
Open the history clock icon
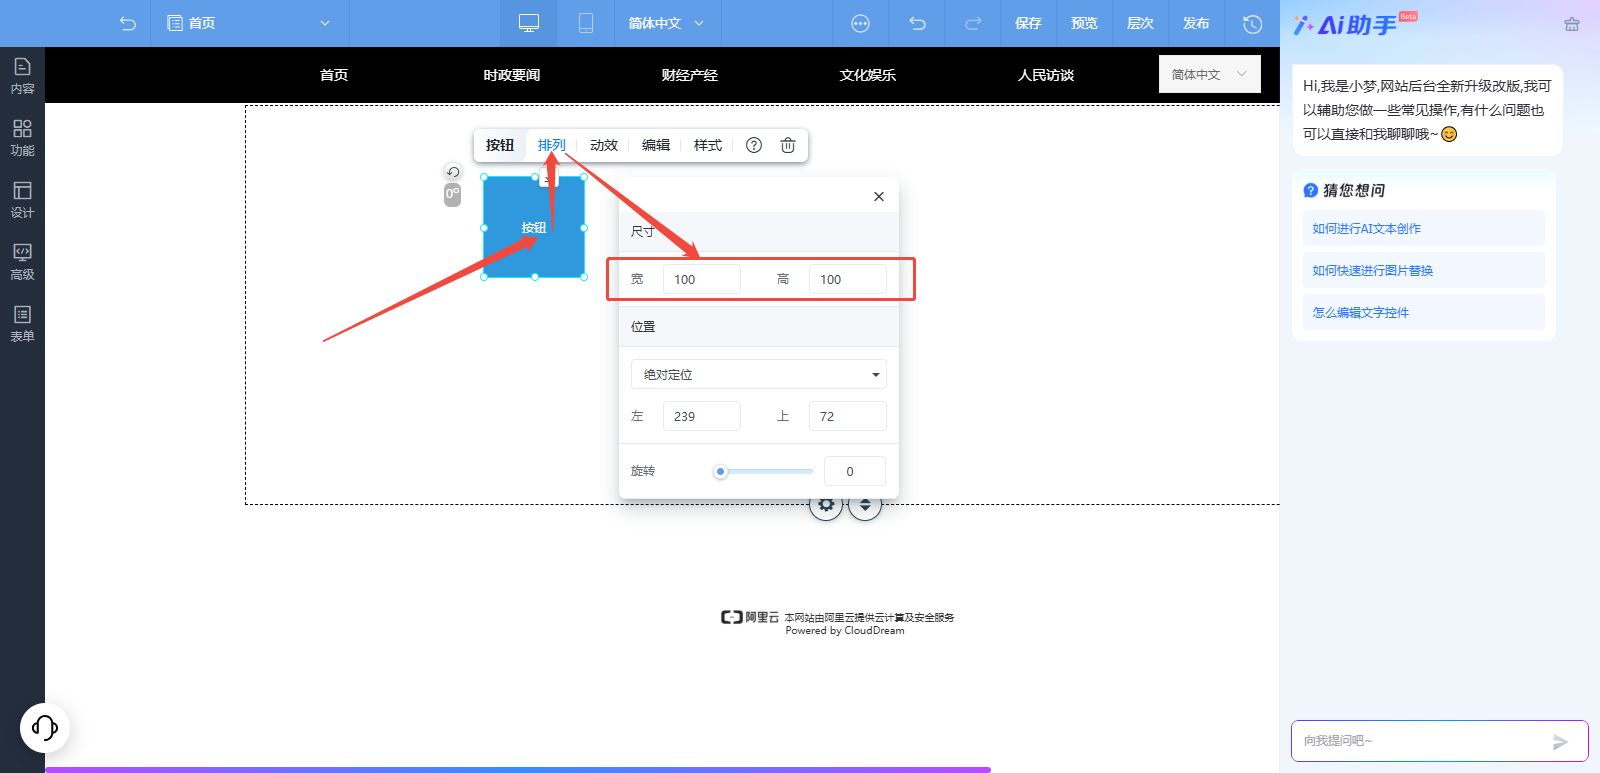1252,23
